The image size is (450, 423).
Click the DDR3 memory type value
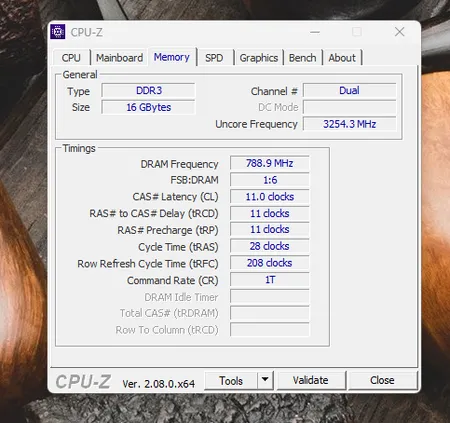click(x=149, y=91)
